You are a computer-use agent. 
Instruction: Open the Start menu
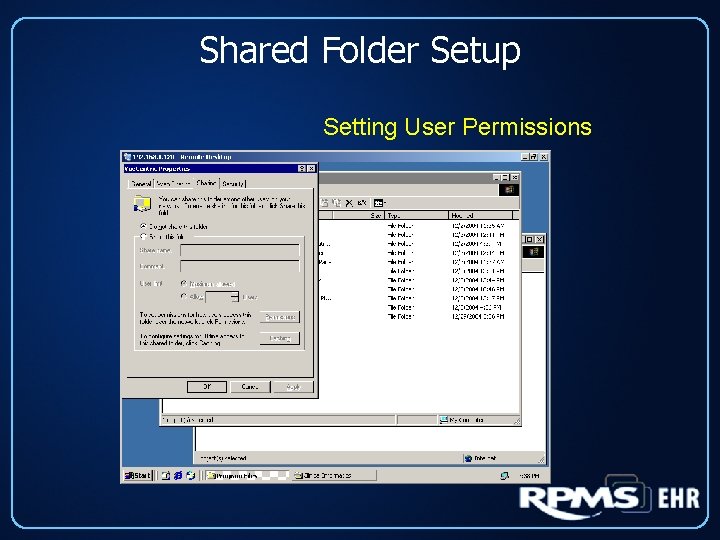(x=138, y=476)
